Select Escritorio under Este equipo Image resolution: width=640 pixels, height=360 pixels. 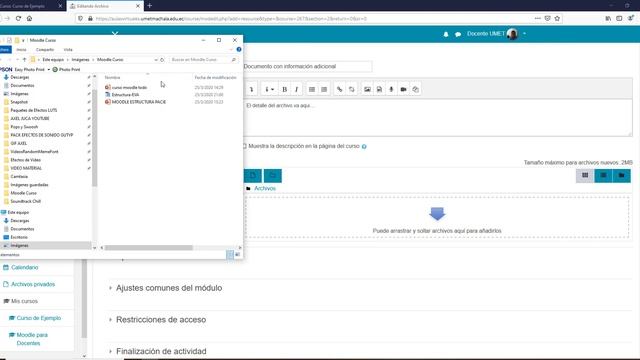pos(19,237)
